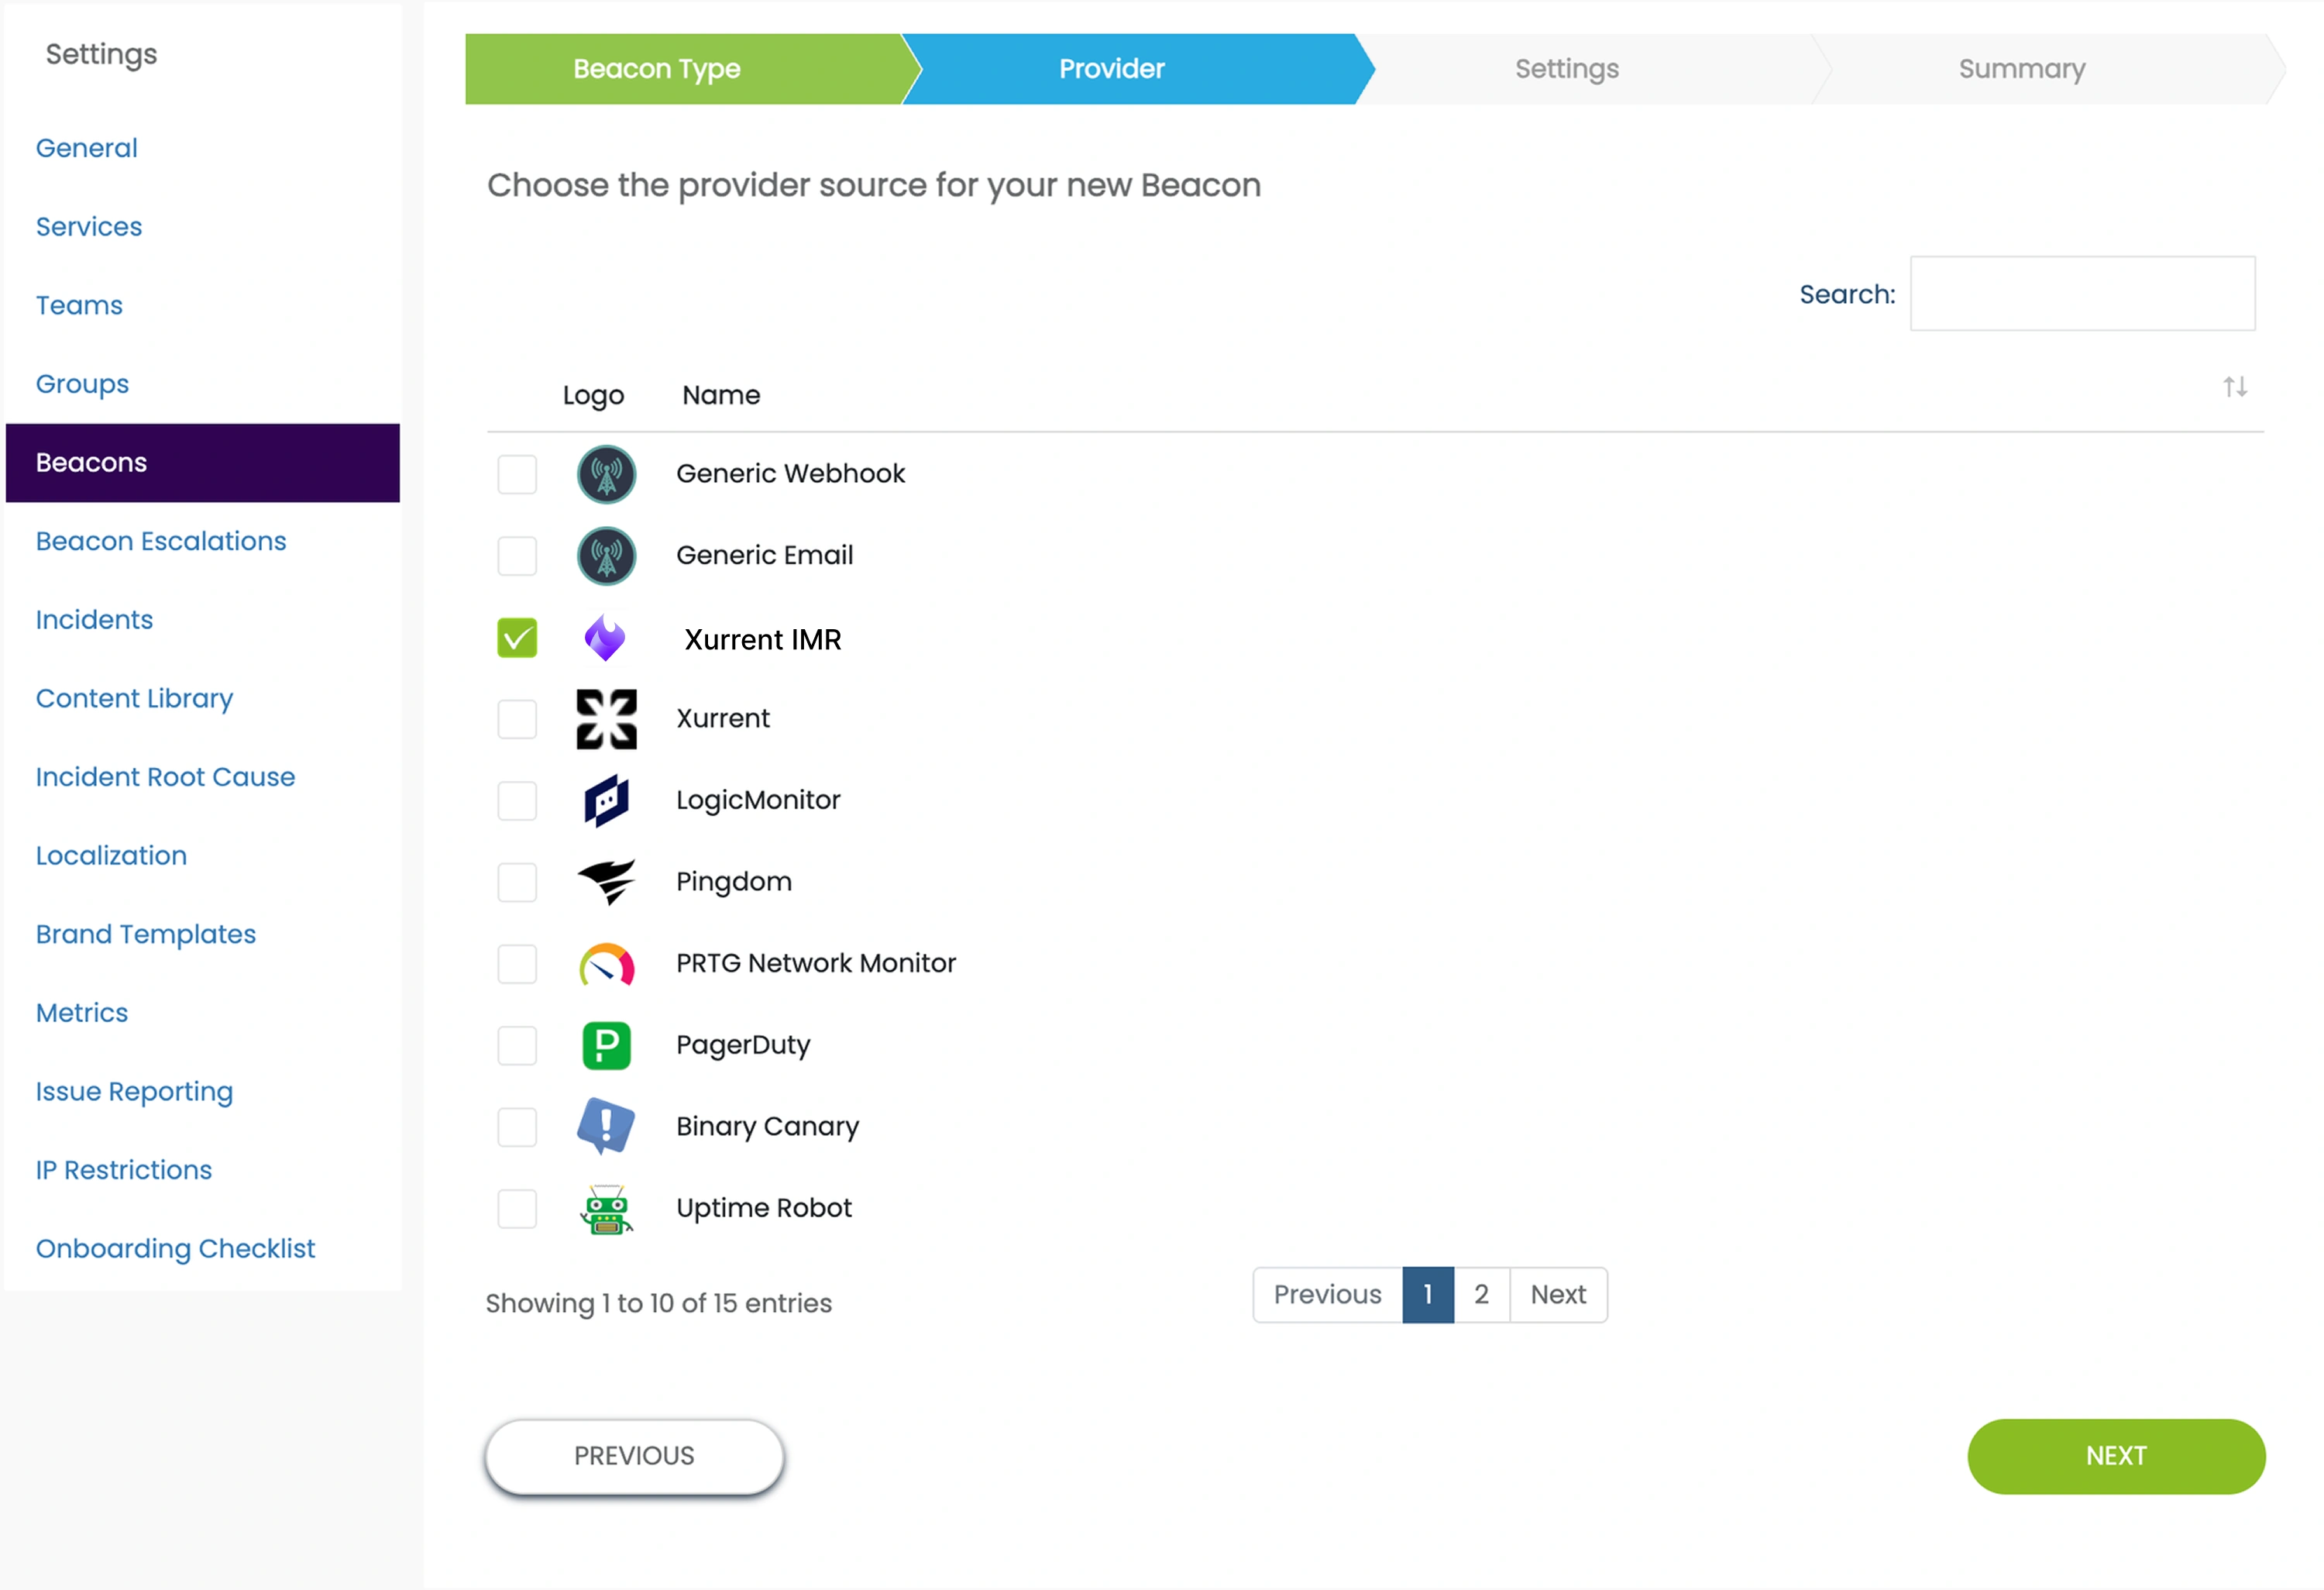Click the Xurrent IMR flame logo
Image resolution: width=2324 pixels, height=1590 pixels.
click(x=605, y=638)
